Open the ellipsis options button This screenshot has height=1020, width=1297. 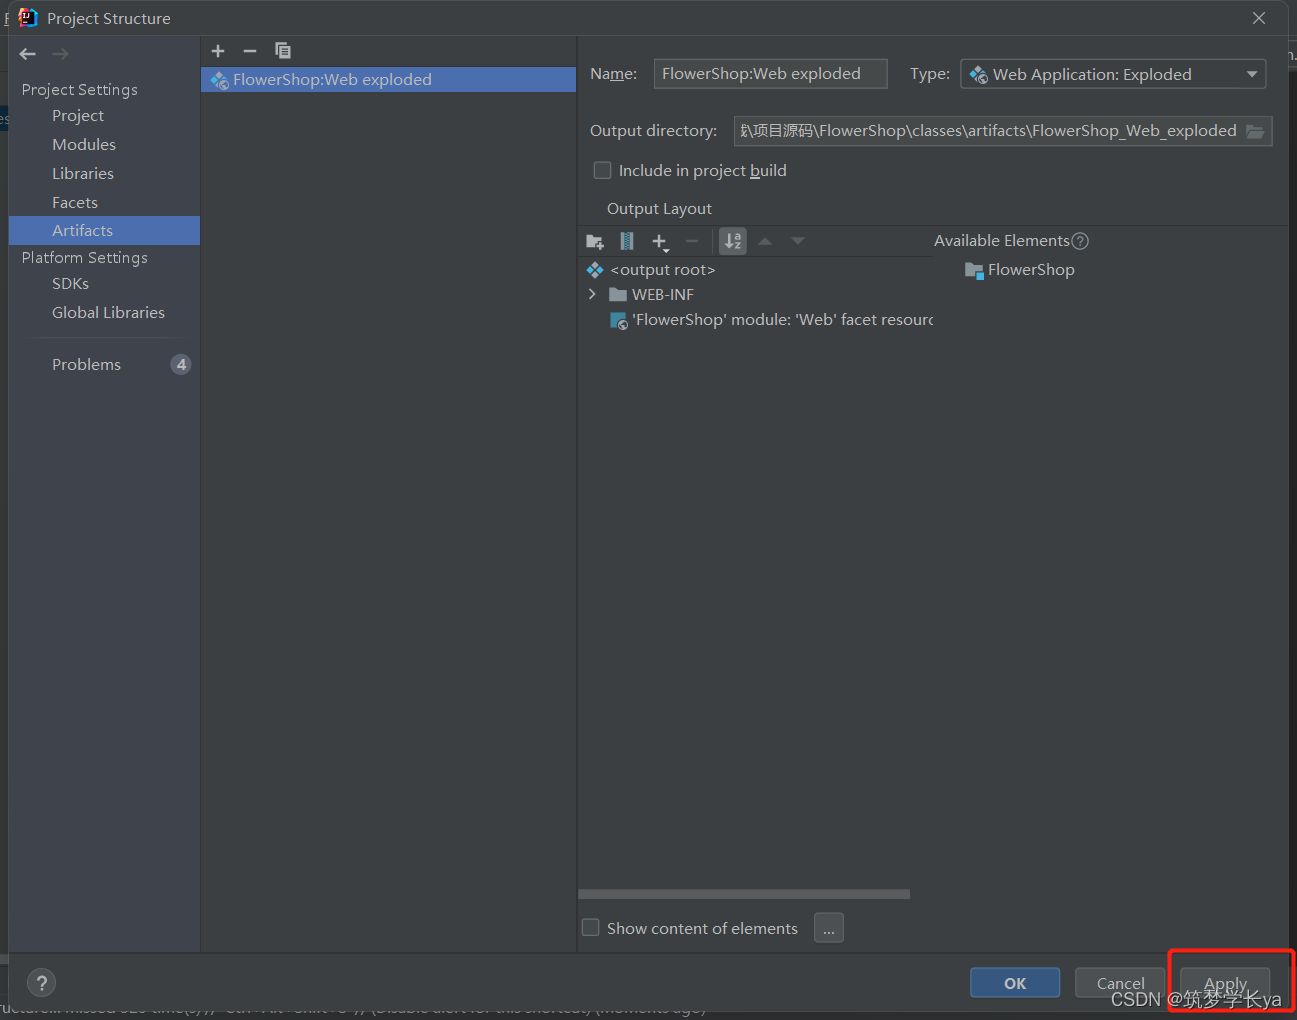[x=829, y=928]
